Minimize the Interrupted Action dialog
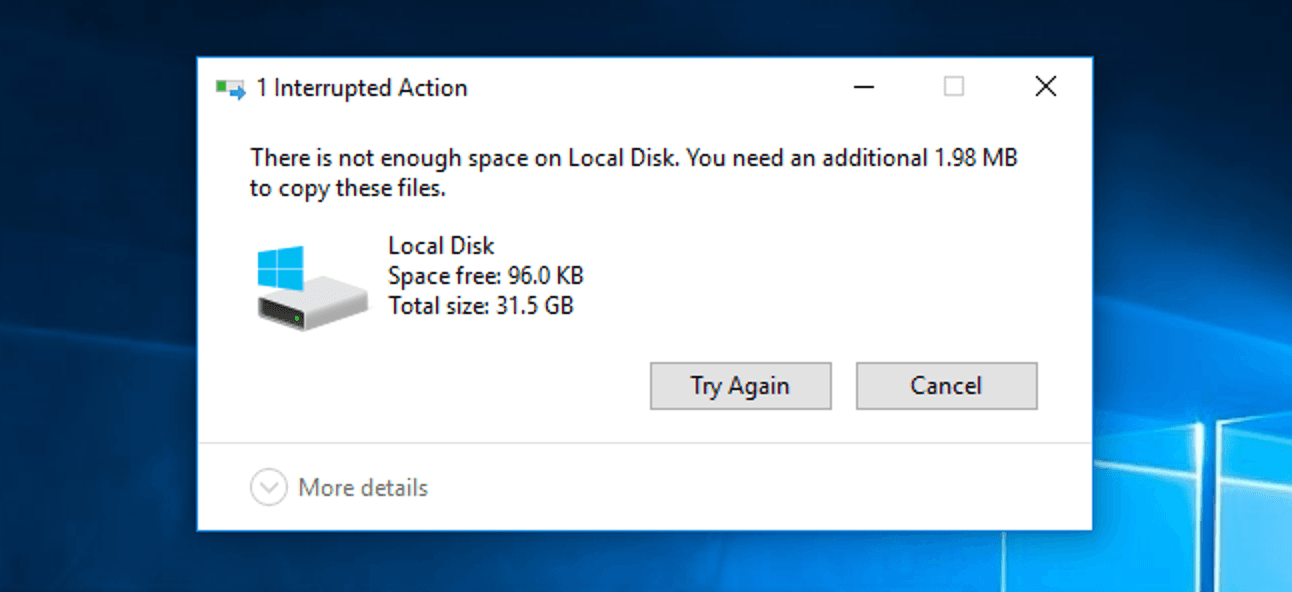The image size is (1292, 592). coord(865,87)
